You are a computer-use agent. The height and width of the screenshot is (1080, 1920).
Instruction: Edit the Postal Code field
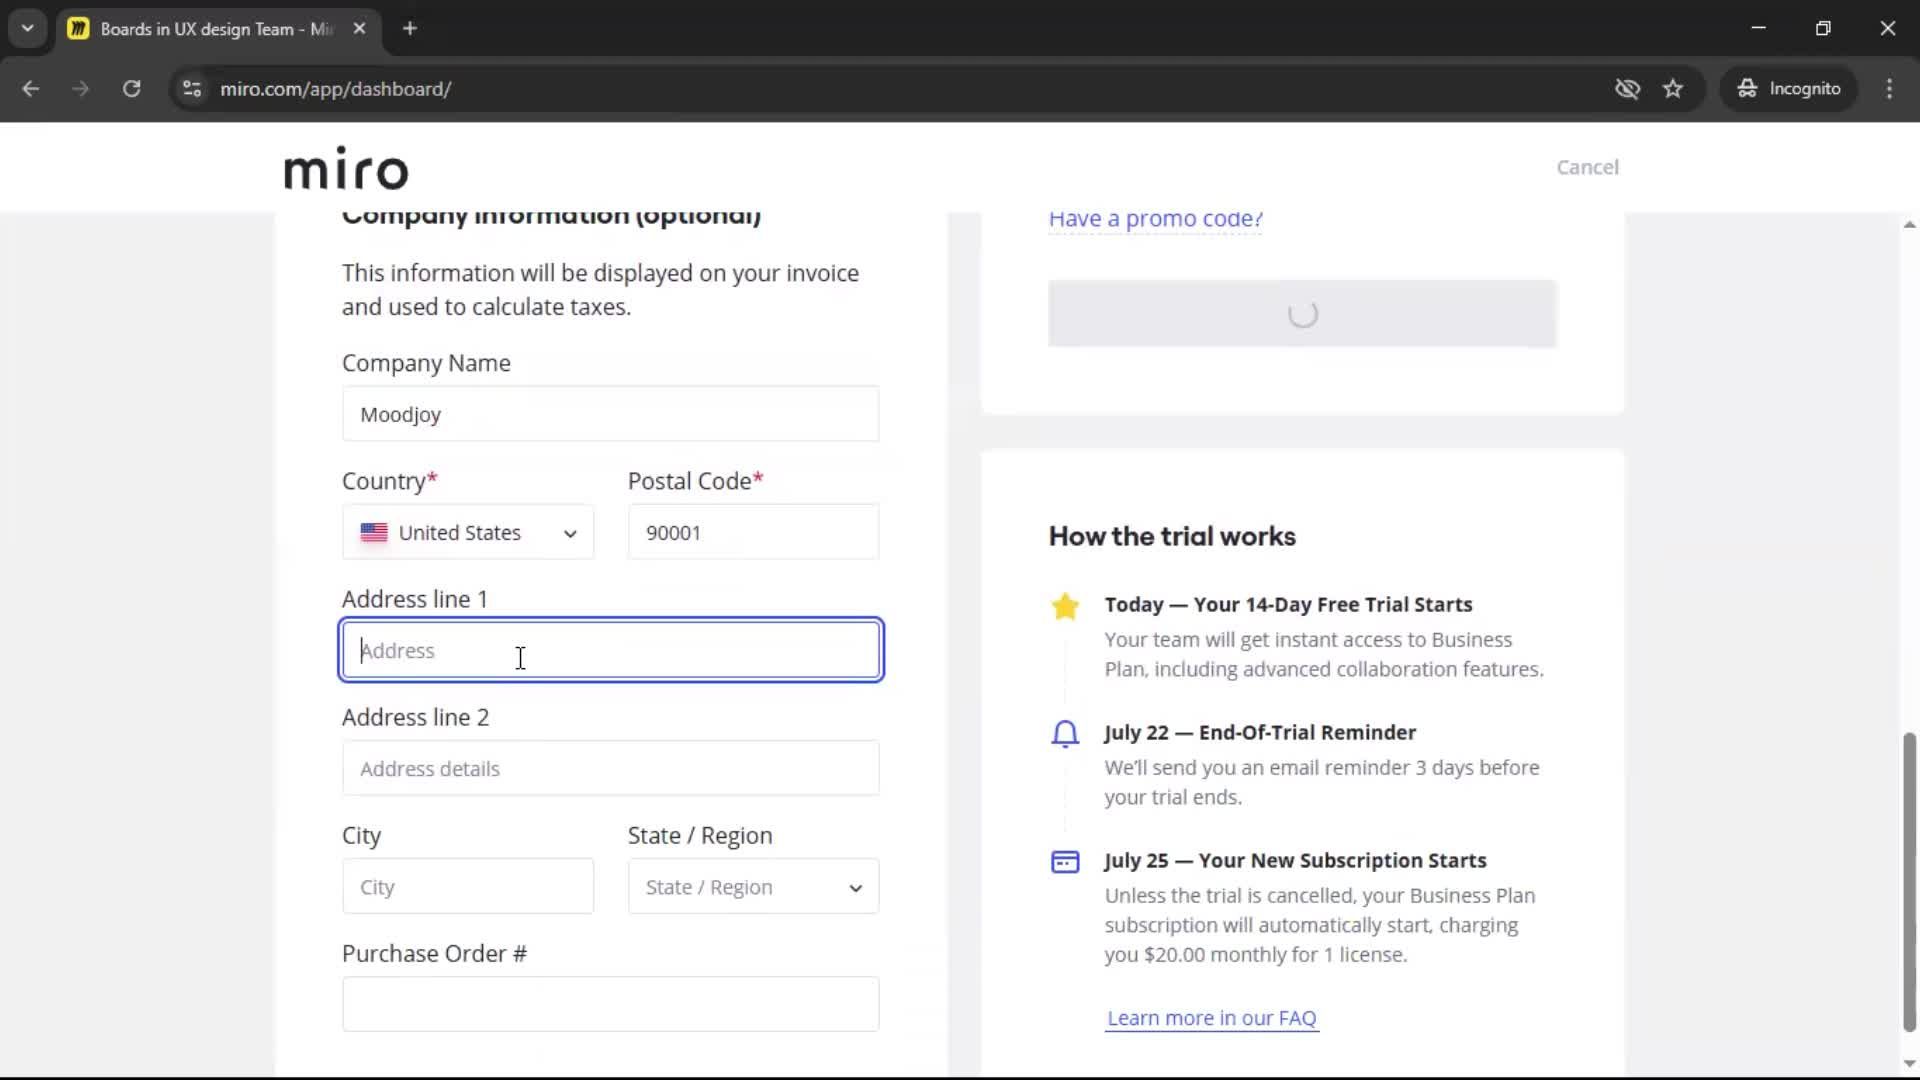coord(753,532)
